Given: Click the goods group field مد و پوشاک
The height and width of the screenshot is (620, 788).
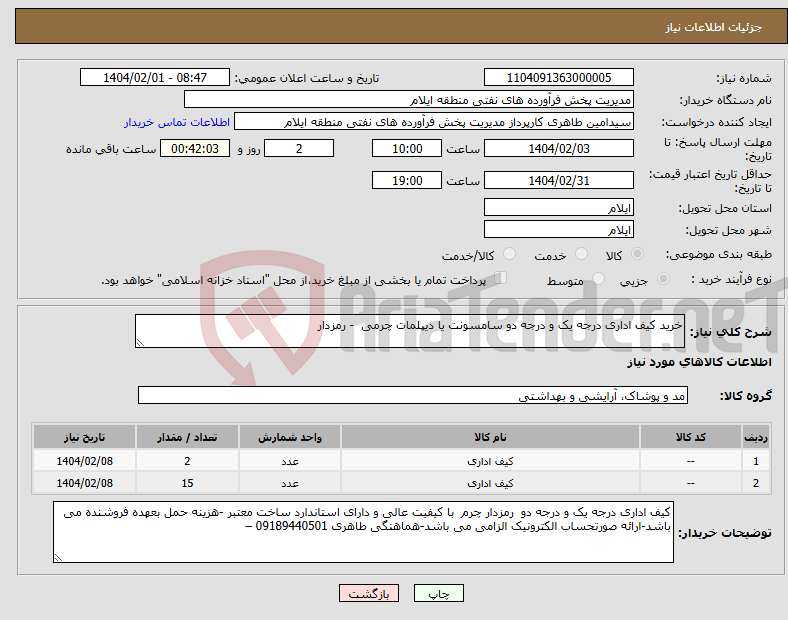Looking at the screenshot, I should [x=413, y=395].
